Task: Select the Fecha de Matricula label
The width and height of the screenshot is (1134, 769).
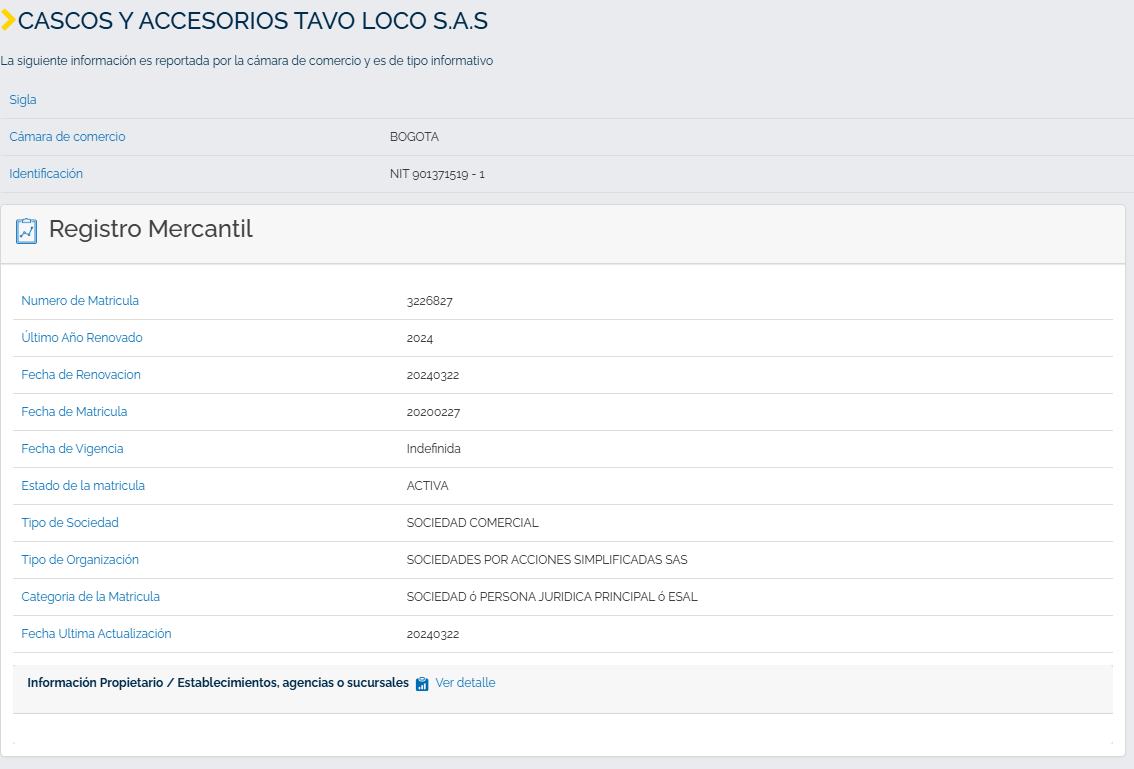Action: [x=74, y=412]
